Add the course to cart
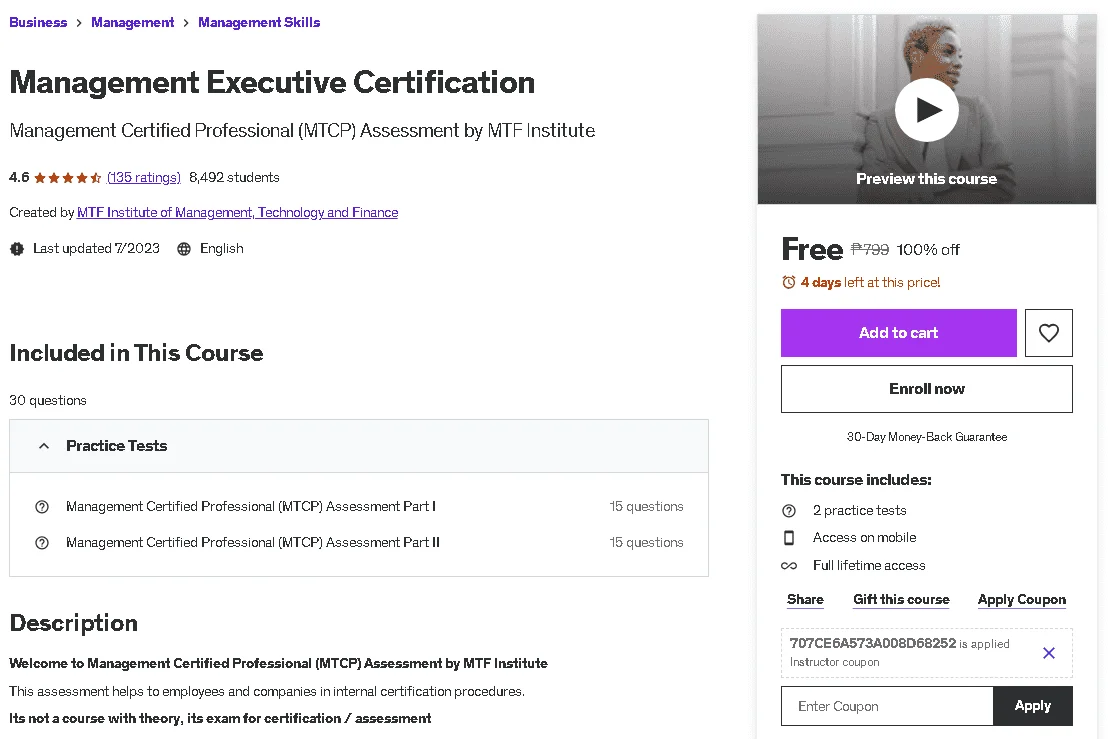1110x739 pixels. point(898,333)
